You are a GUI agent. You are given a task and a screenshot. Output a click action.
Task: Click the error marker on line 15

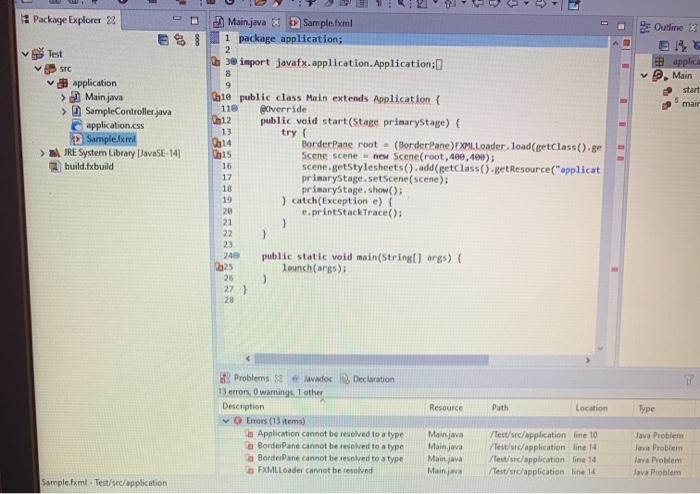(x=217, y=154)
